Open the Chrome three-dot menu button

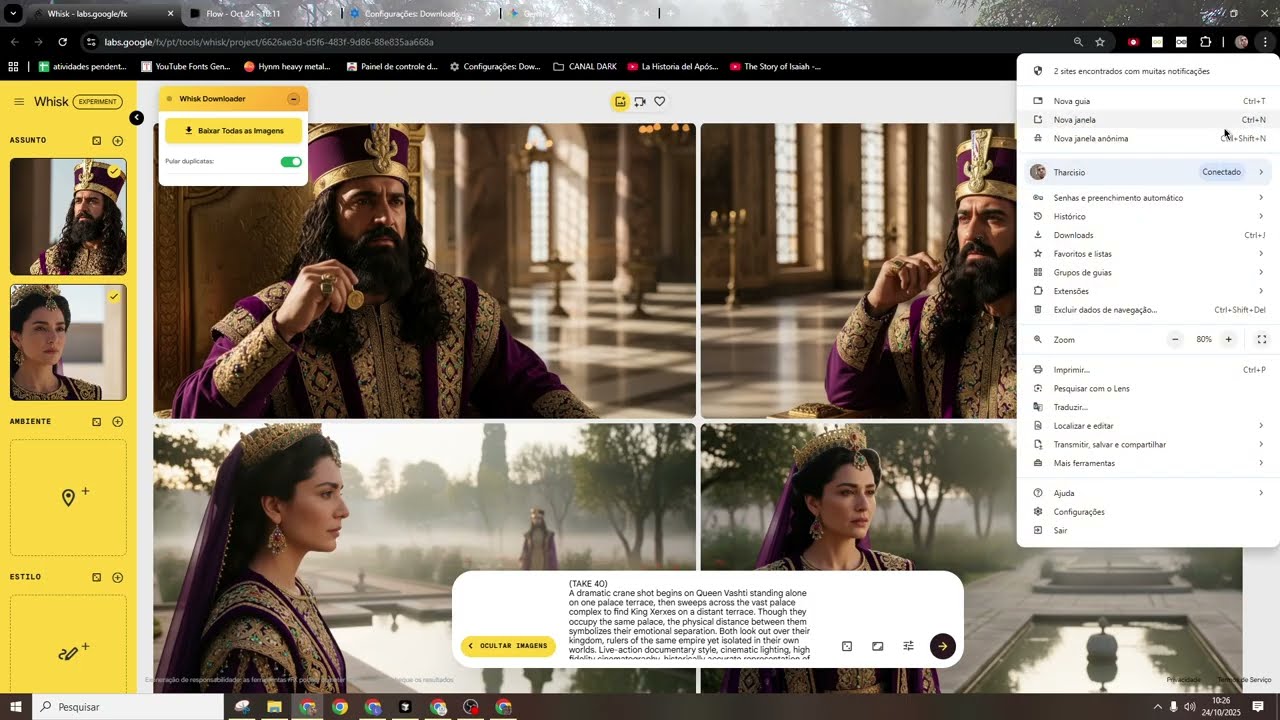tap(1265, 42)
